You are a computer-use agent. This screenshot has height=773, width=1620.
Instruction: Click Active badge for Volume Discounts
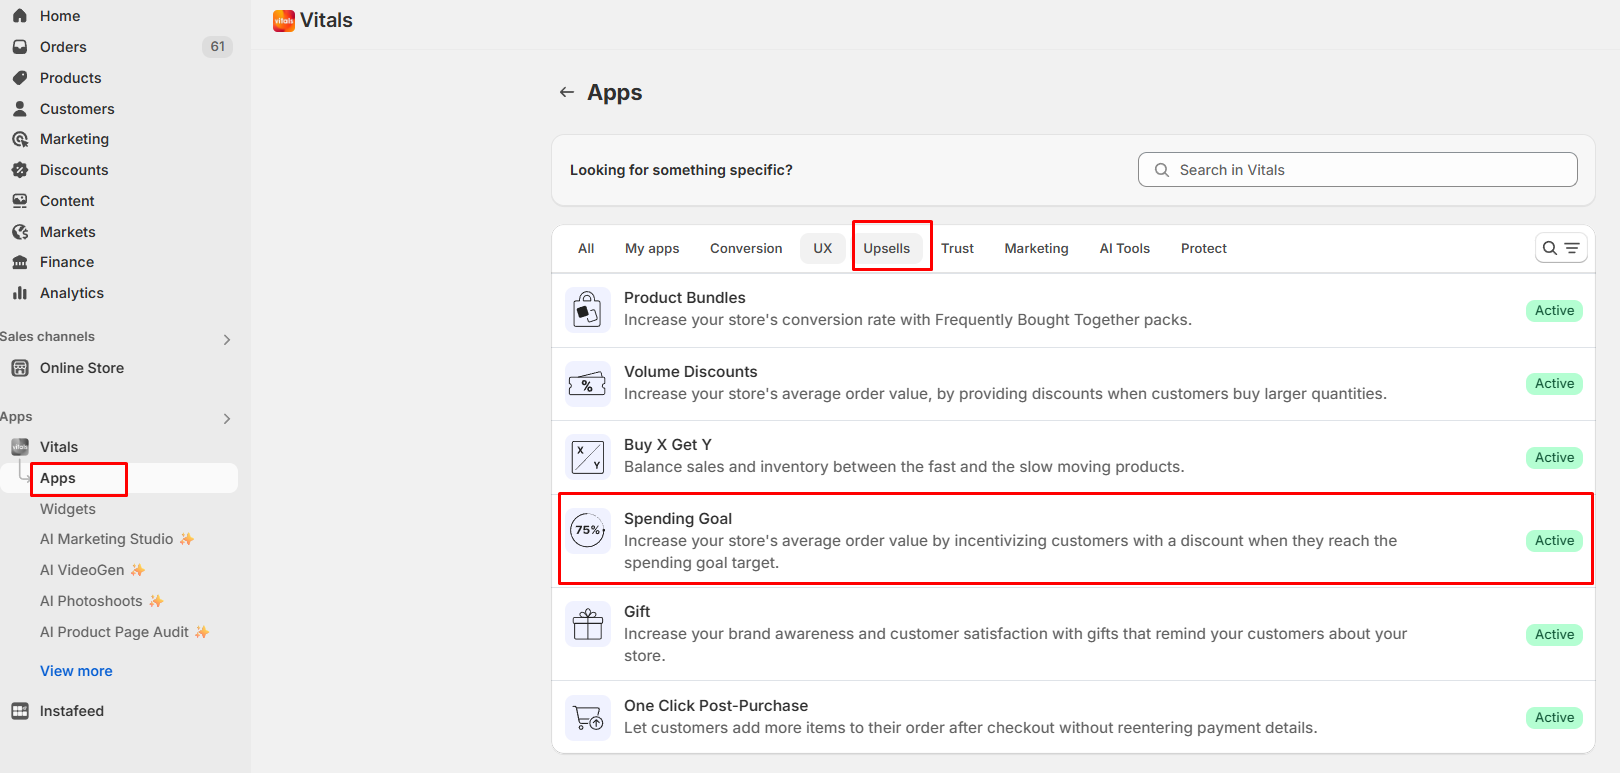1554,384
